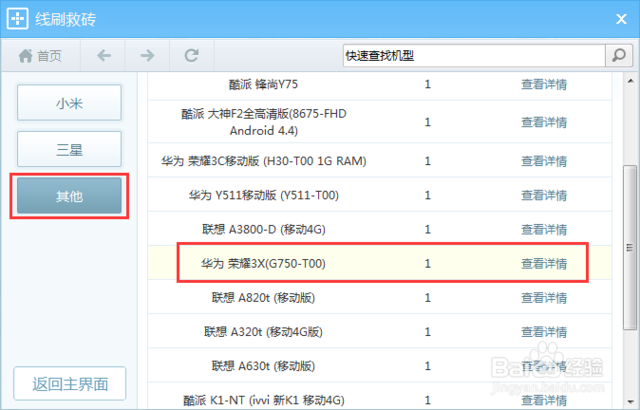Select 联想 A820t (移动版) model
Image resolution: width=640 pixels, height=410 pixels.
[263, 298]
